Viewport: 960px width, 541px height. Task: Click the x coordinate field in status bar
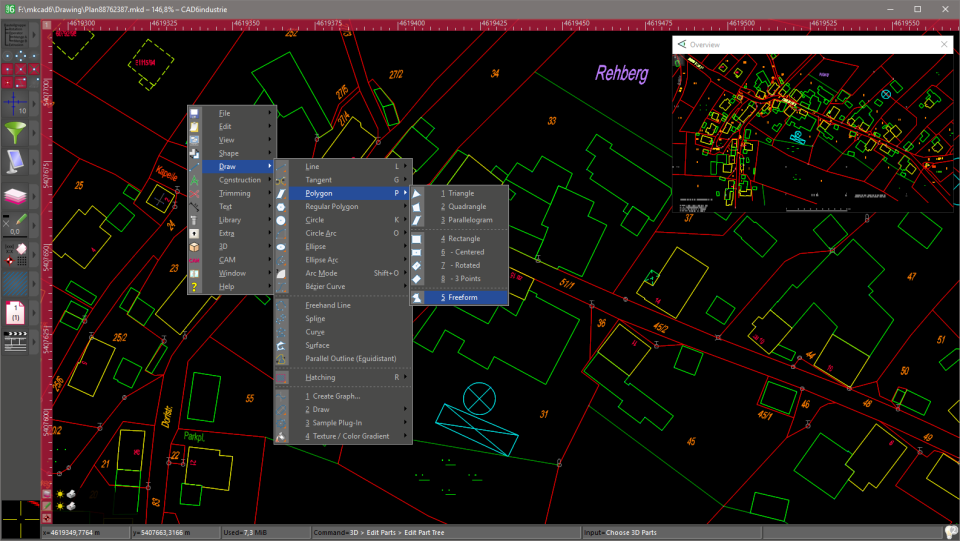[x=85, y=532]
